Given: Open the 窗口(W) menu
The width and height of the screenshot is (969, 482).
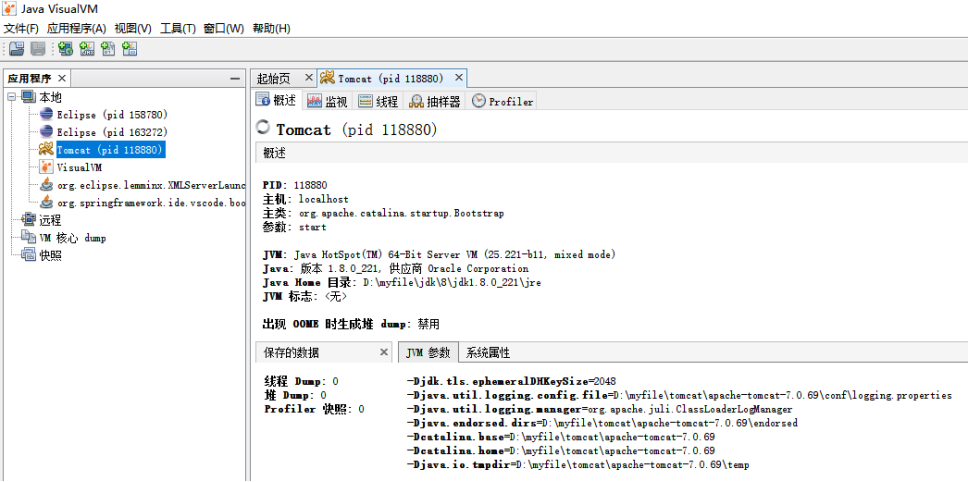Looking at the screenshot, I should coord(224,28).
